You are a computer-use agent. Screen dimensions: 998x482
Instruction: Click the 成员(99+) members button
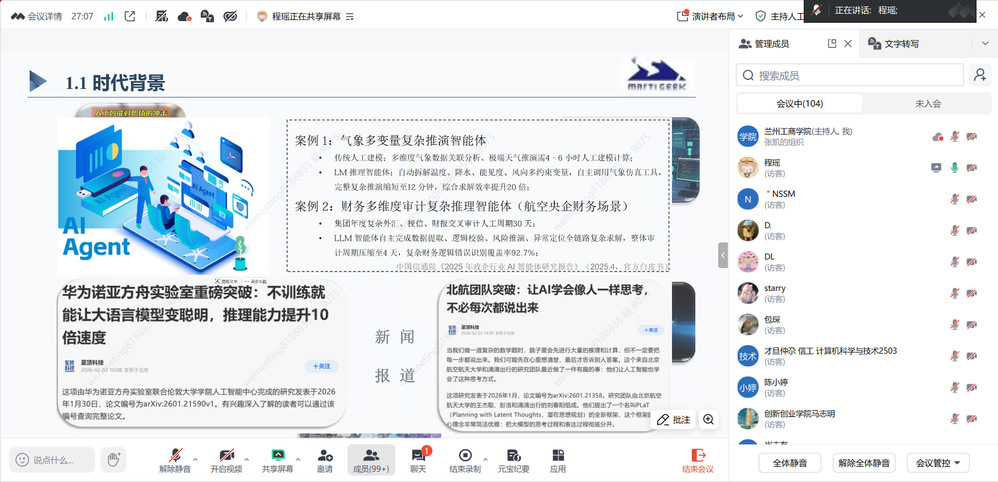click(x=371, y=461)
